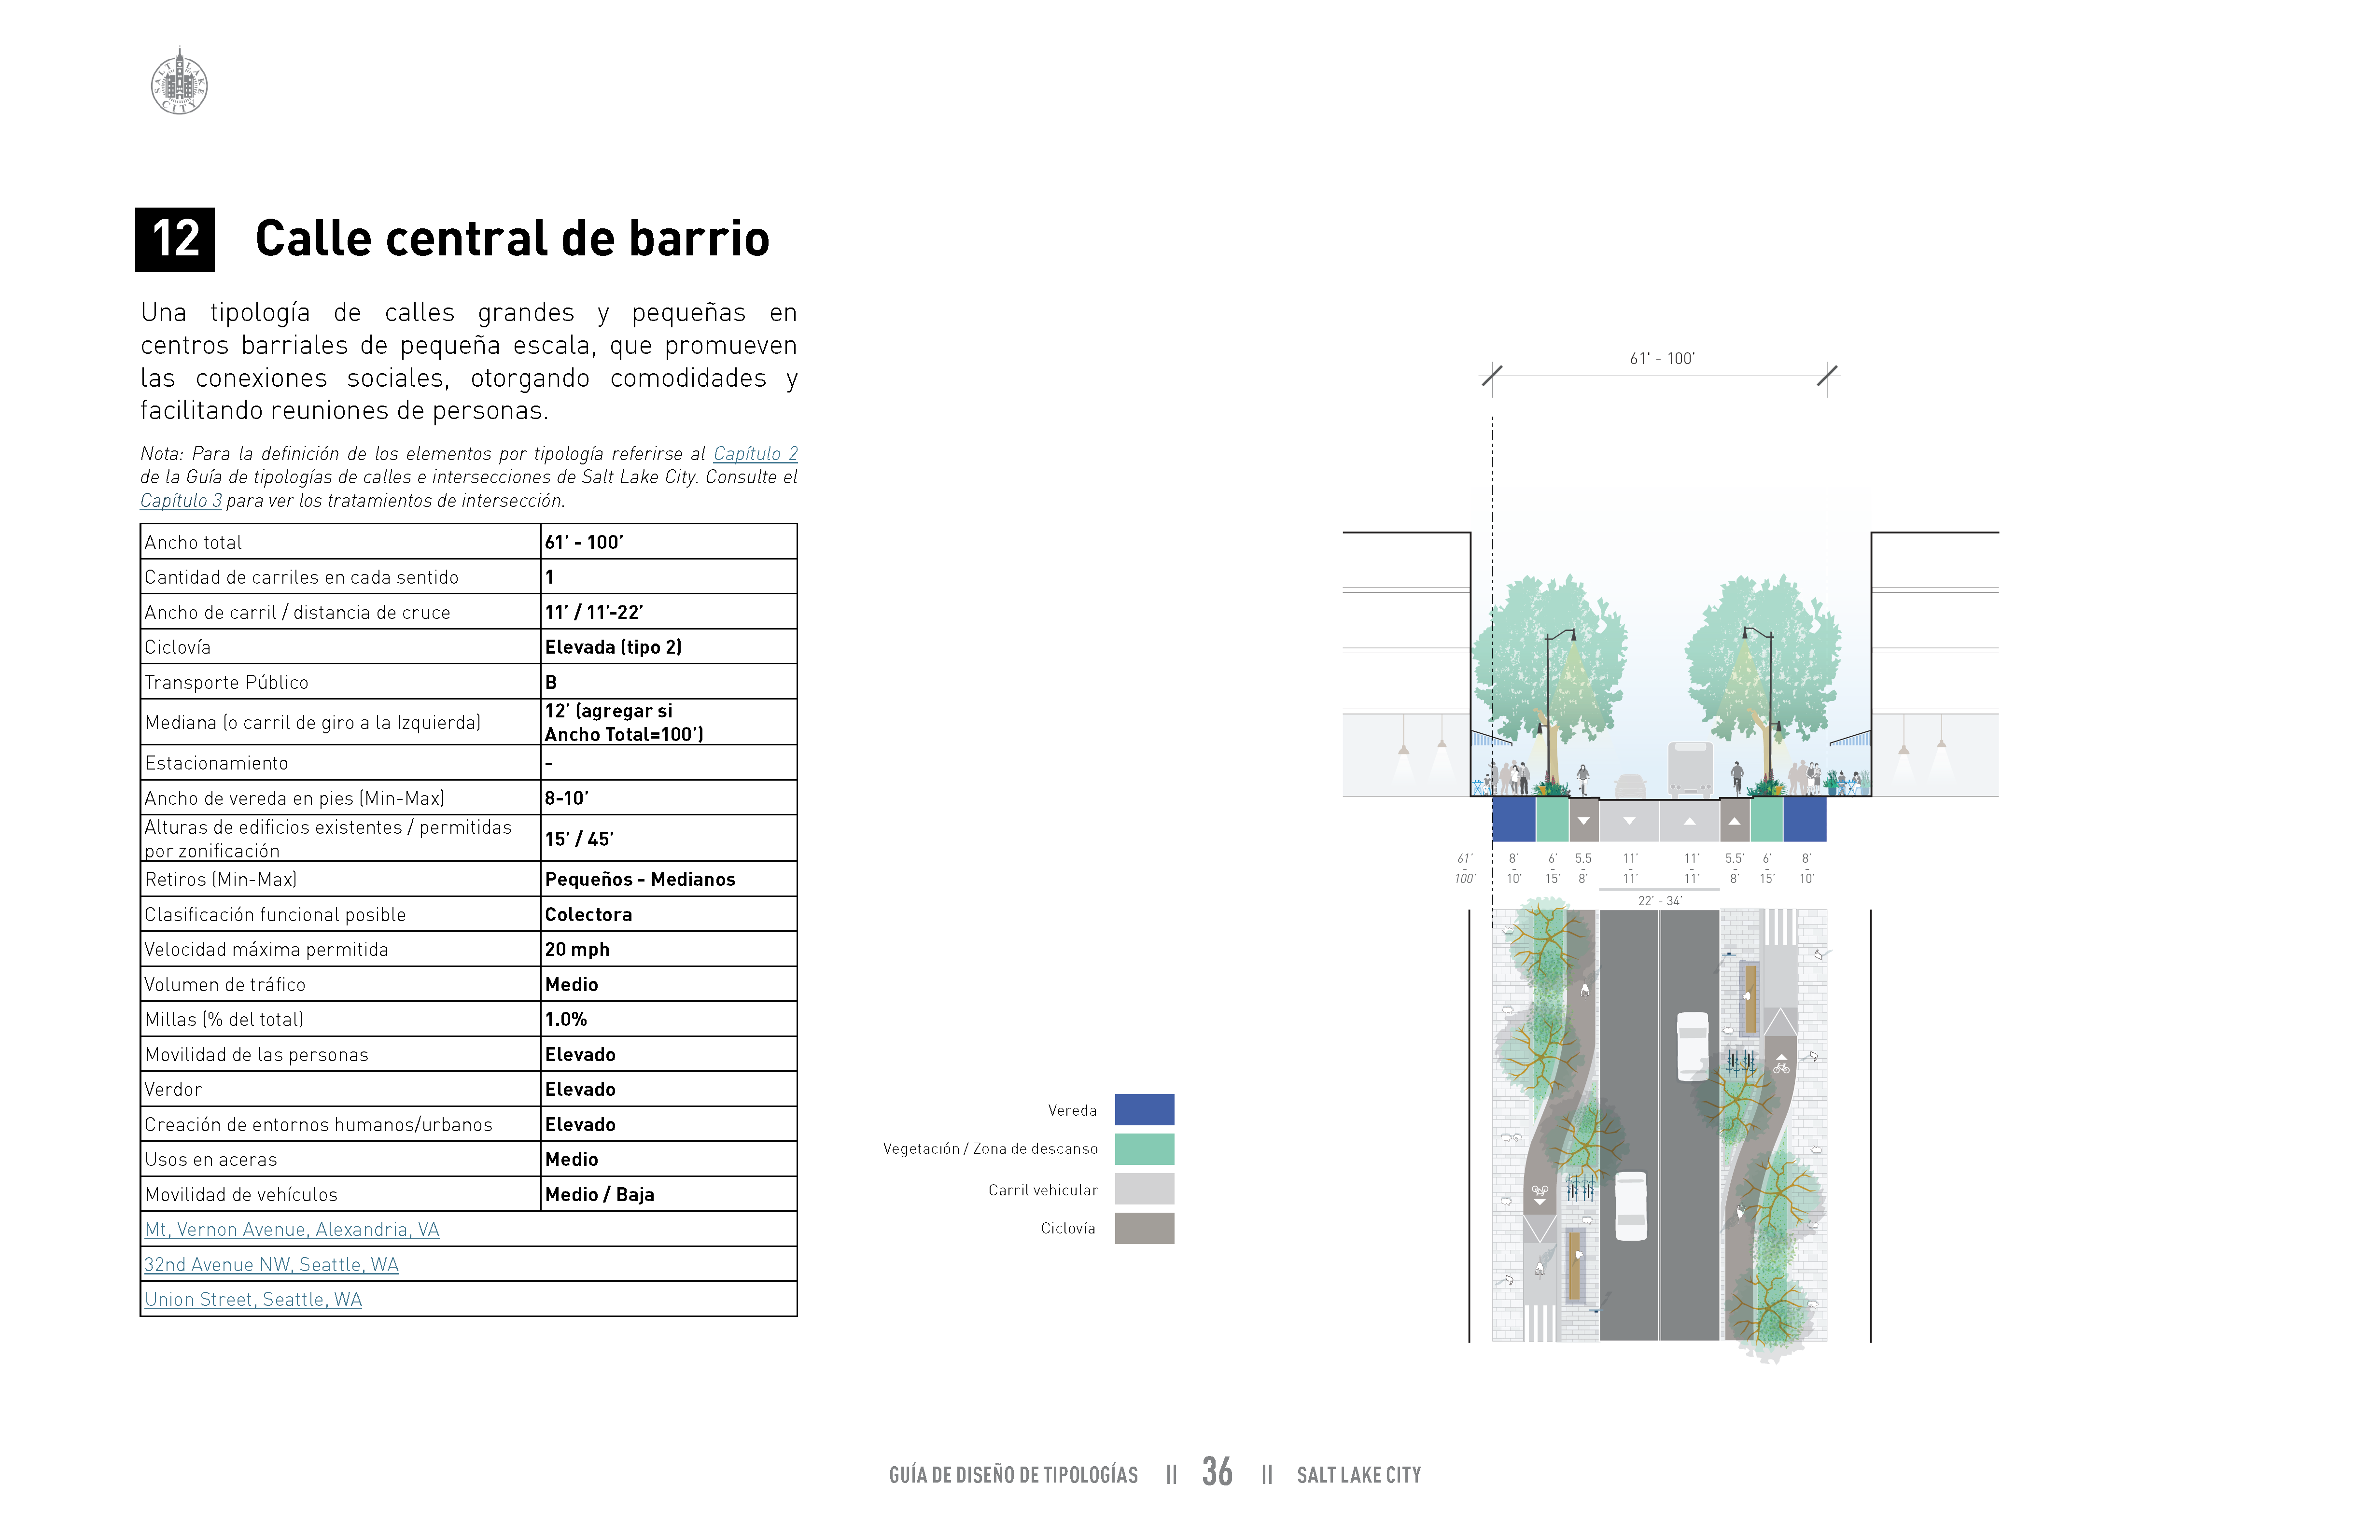
Task: Open 32nd Avenue NW, Seattle, WA link
Action: (x=271, y=1265)
